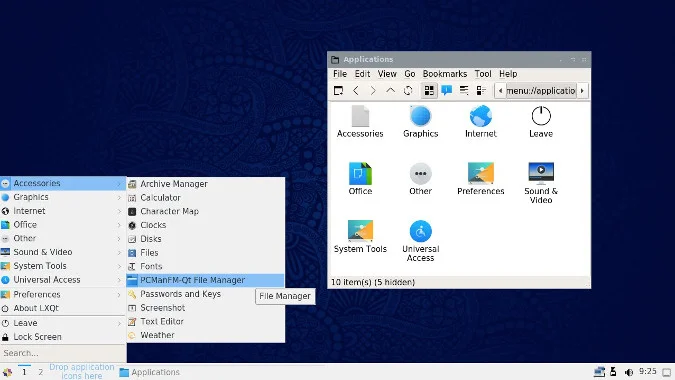
Task: Expand Other submenu in start menu
Action: tap(62, 238)
